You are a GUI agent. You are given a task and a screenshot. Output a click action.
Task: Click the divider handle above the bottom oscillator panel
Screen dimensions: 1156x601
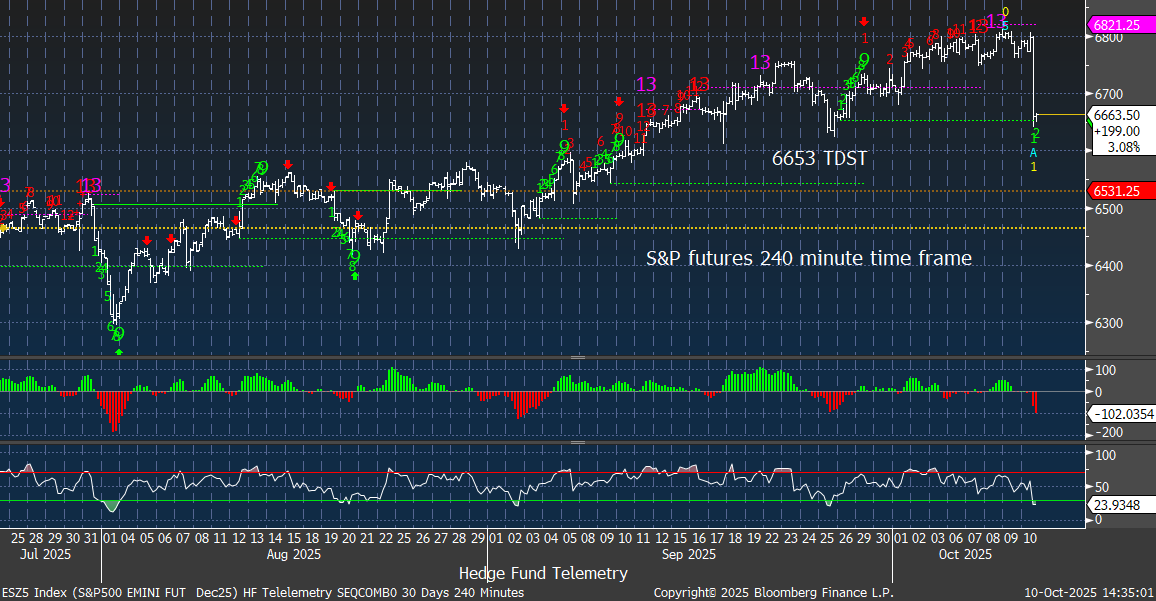(x=578, y=441)
